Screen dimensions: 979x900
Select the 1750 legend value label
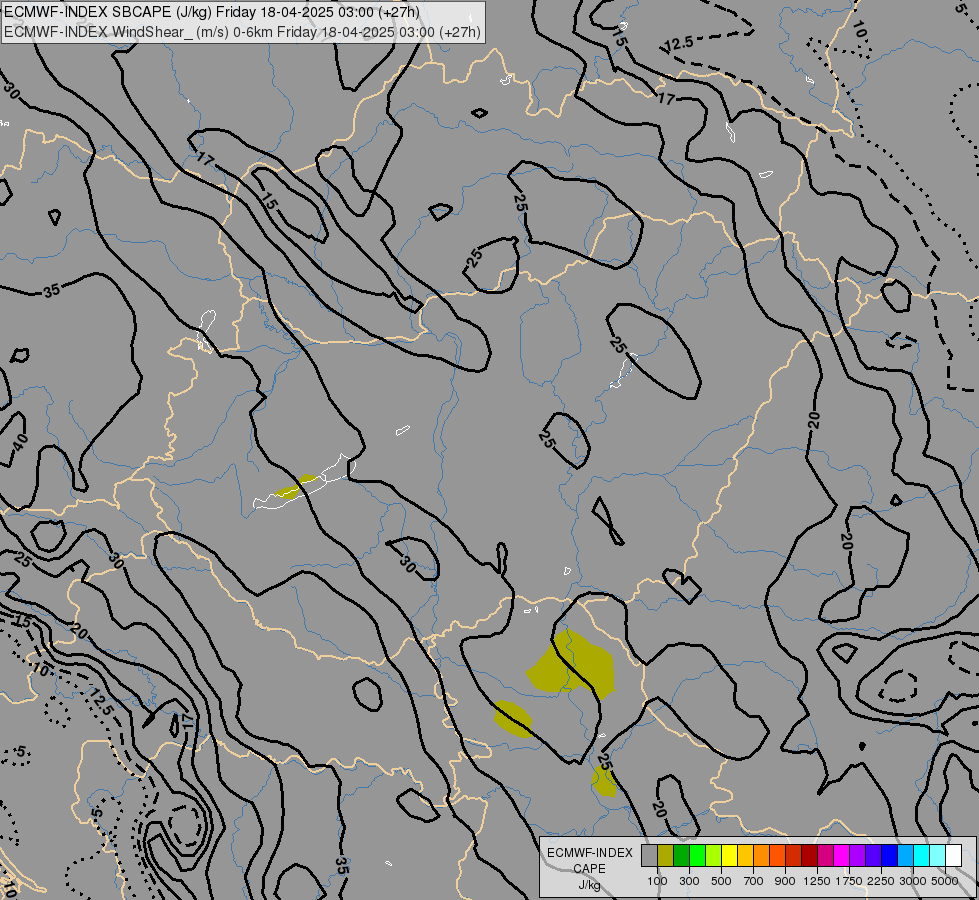(849, 881)
